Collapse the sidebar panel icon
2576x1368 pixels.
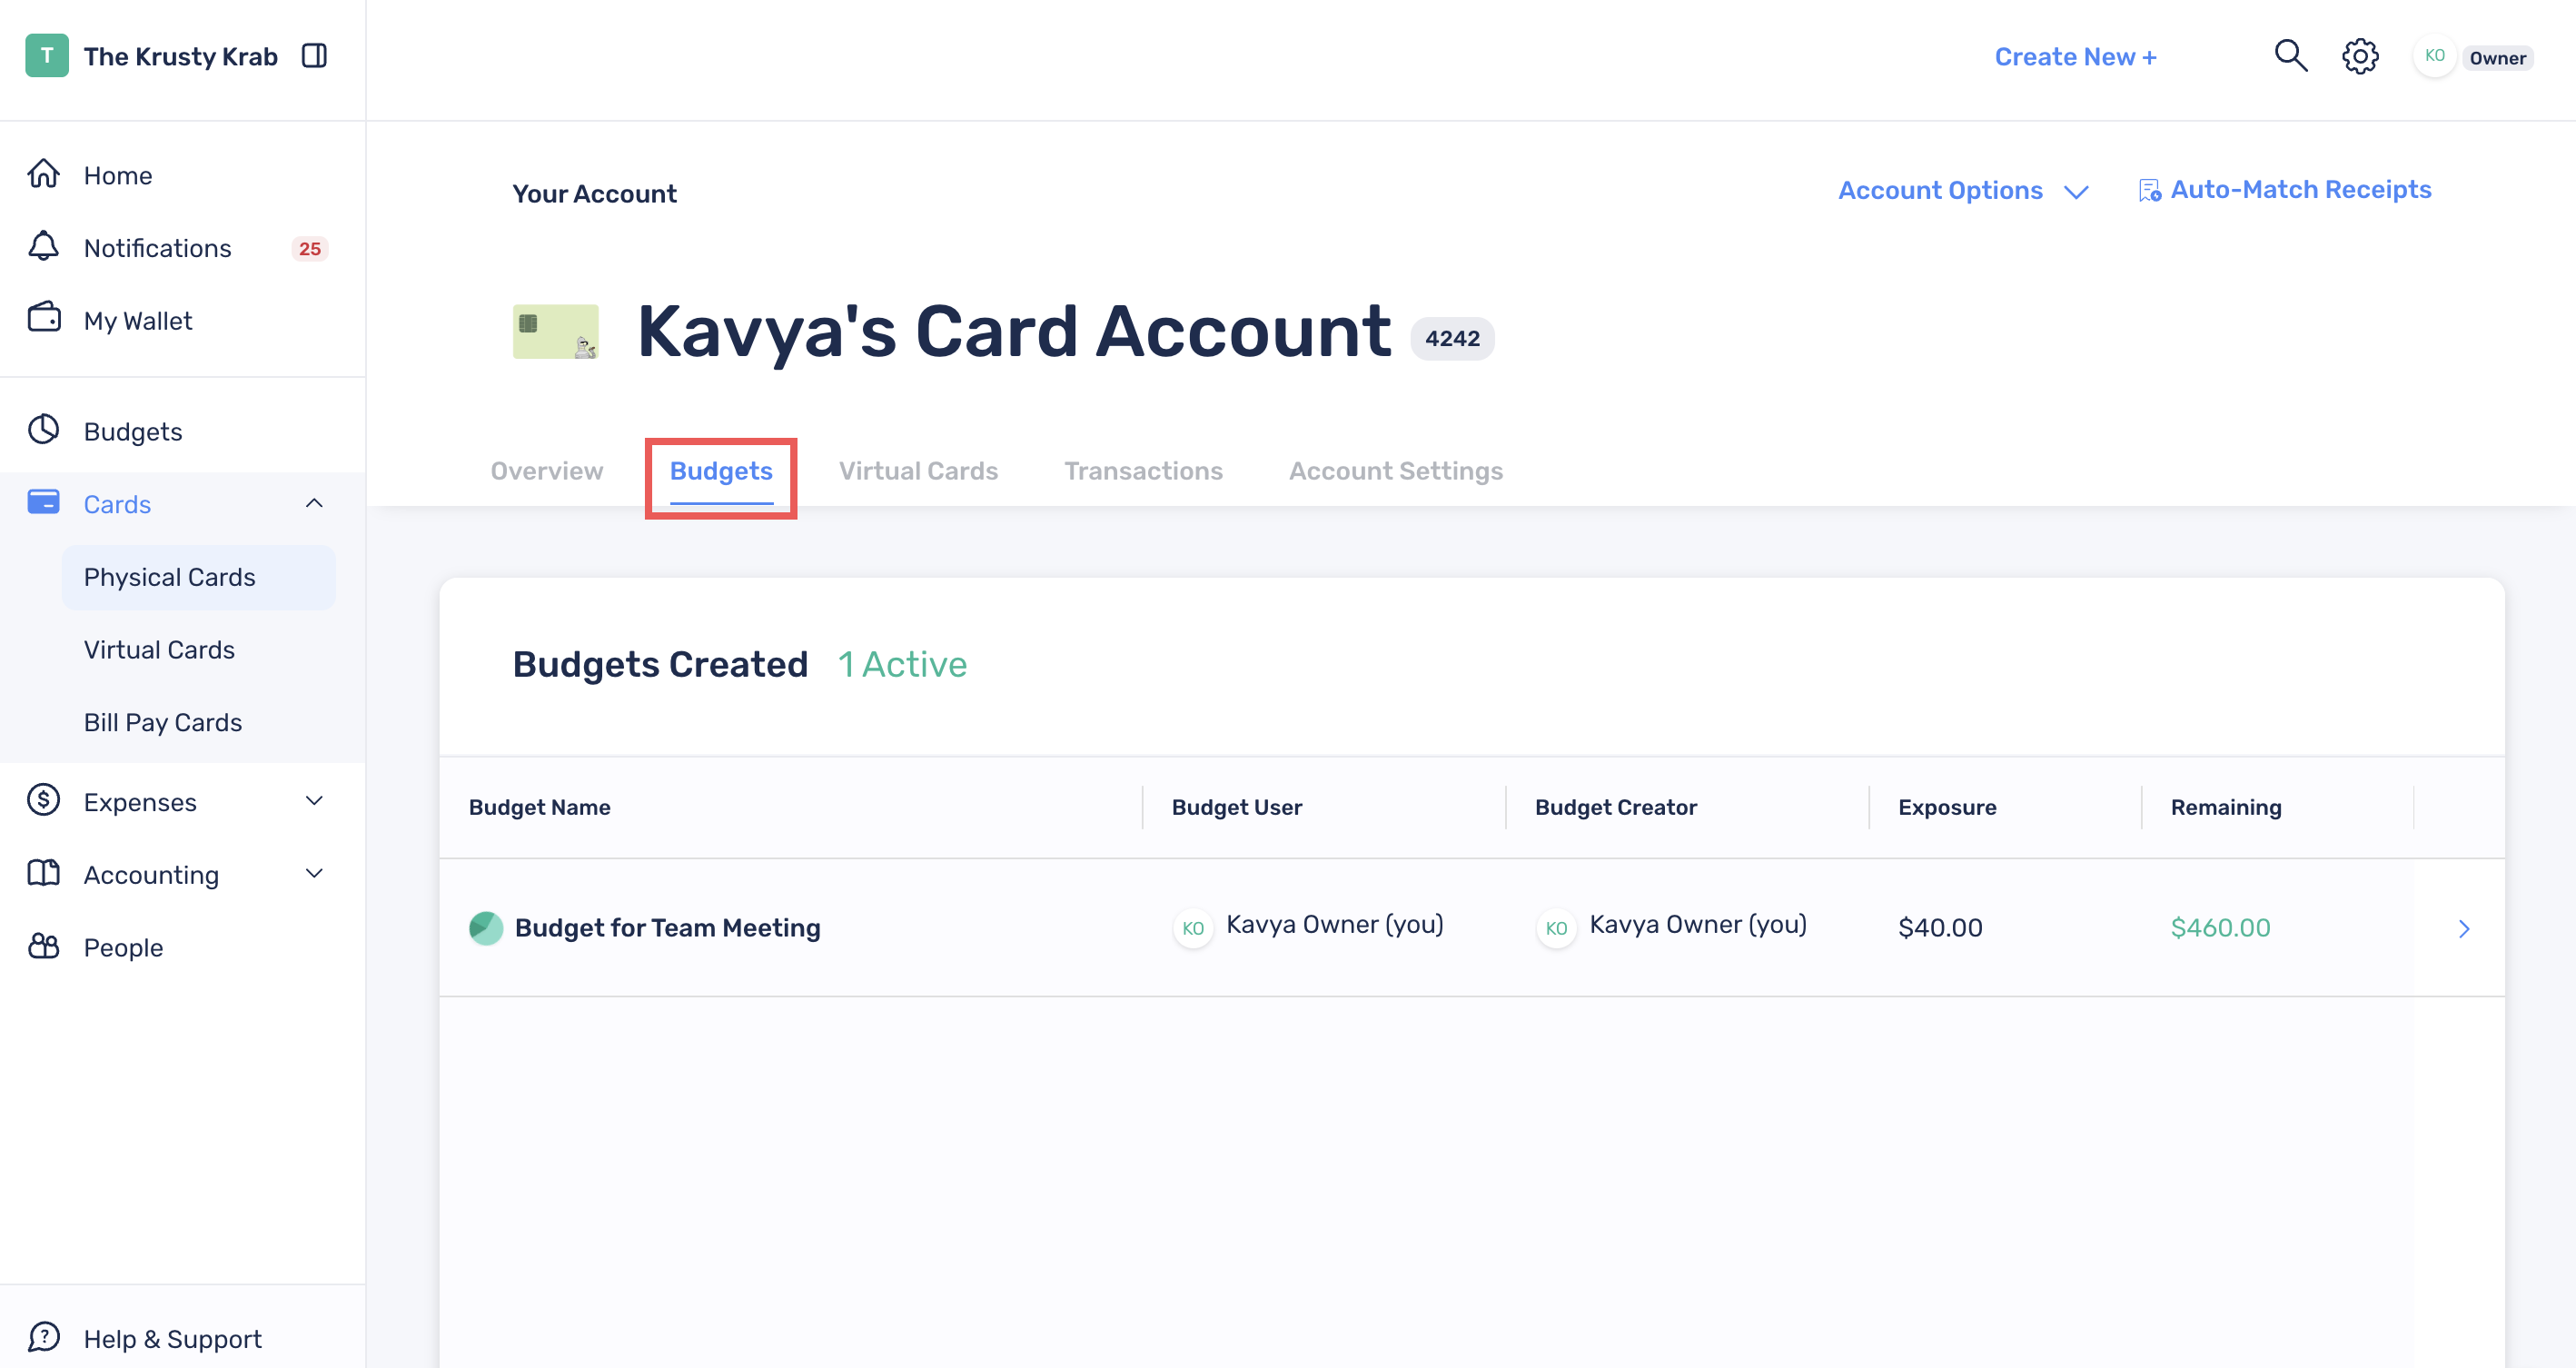click(x=314, y=56)
